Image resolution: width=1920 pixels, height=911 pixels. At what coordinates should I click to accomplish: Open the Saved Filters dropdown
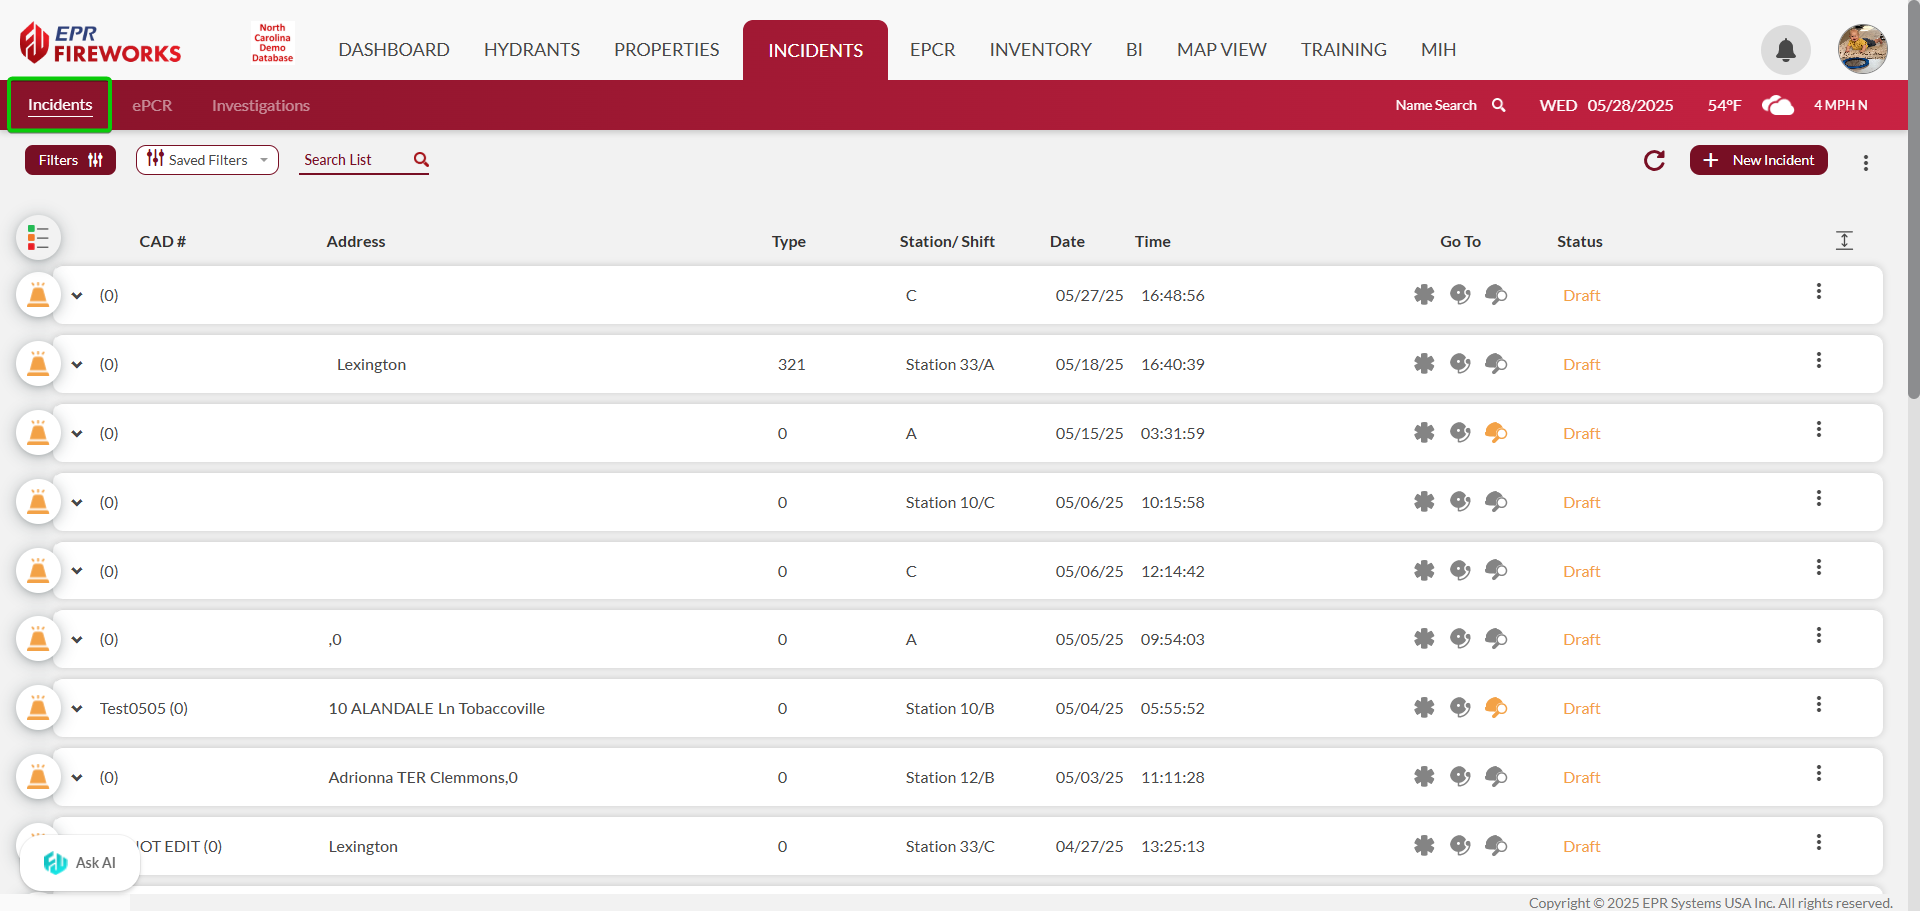pyautogui.click(x=207, y=160)
